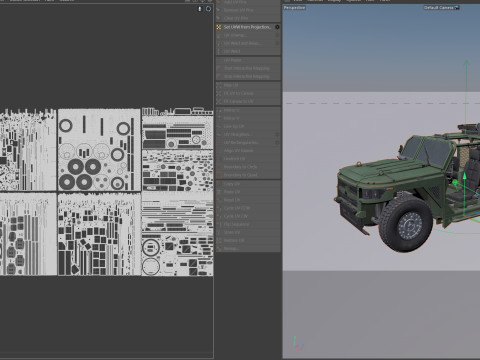Choose UV Rectangularize menu entry
The height and width of the screenshot is (360, 480).
point(248,142)
